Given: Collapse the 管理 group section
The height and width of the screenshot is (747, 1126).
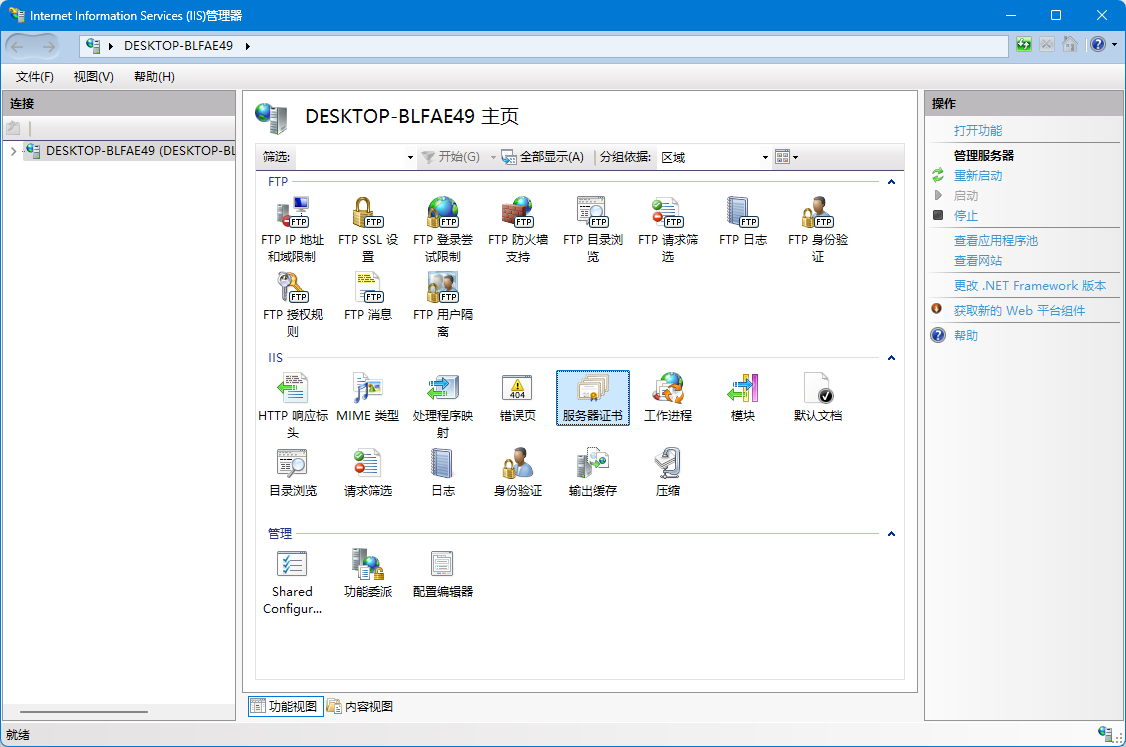Looking at the screenshot, I should click(891, 534).
